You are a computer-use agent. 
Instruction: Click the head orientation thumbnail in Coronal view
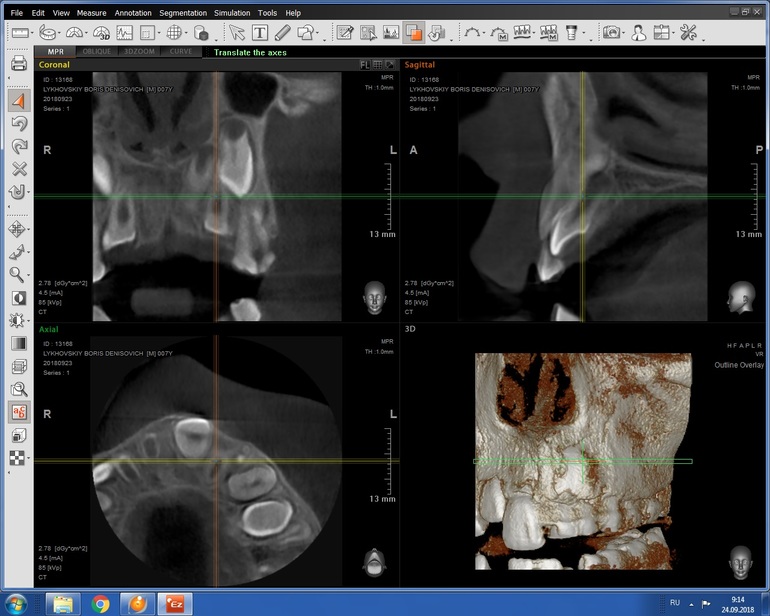coord(375,296)
